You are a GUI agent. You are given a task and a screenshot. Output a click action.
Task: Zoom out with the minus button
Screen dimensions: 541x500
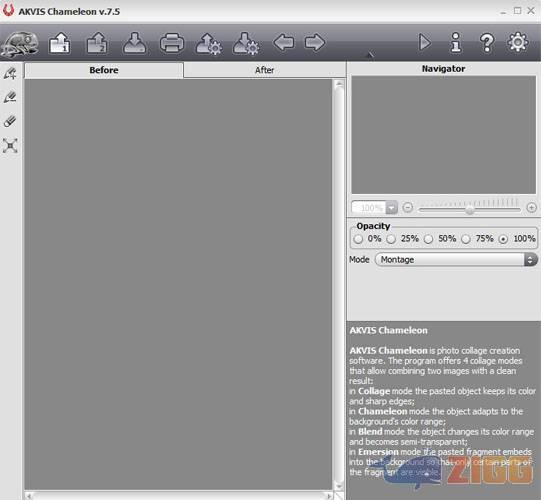(408, 208)
